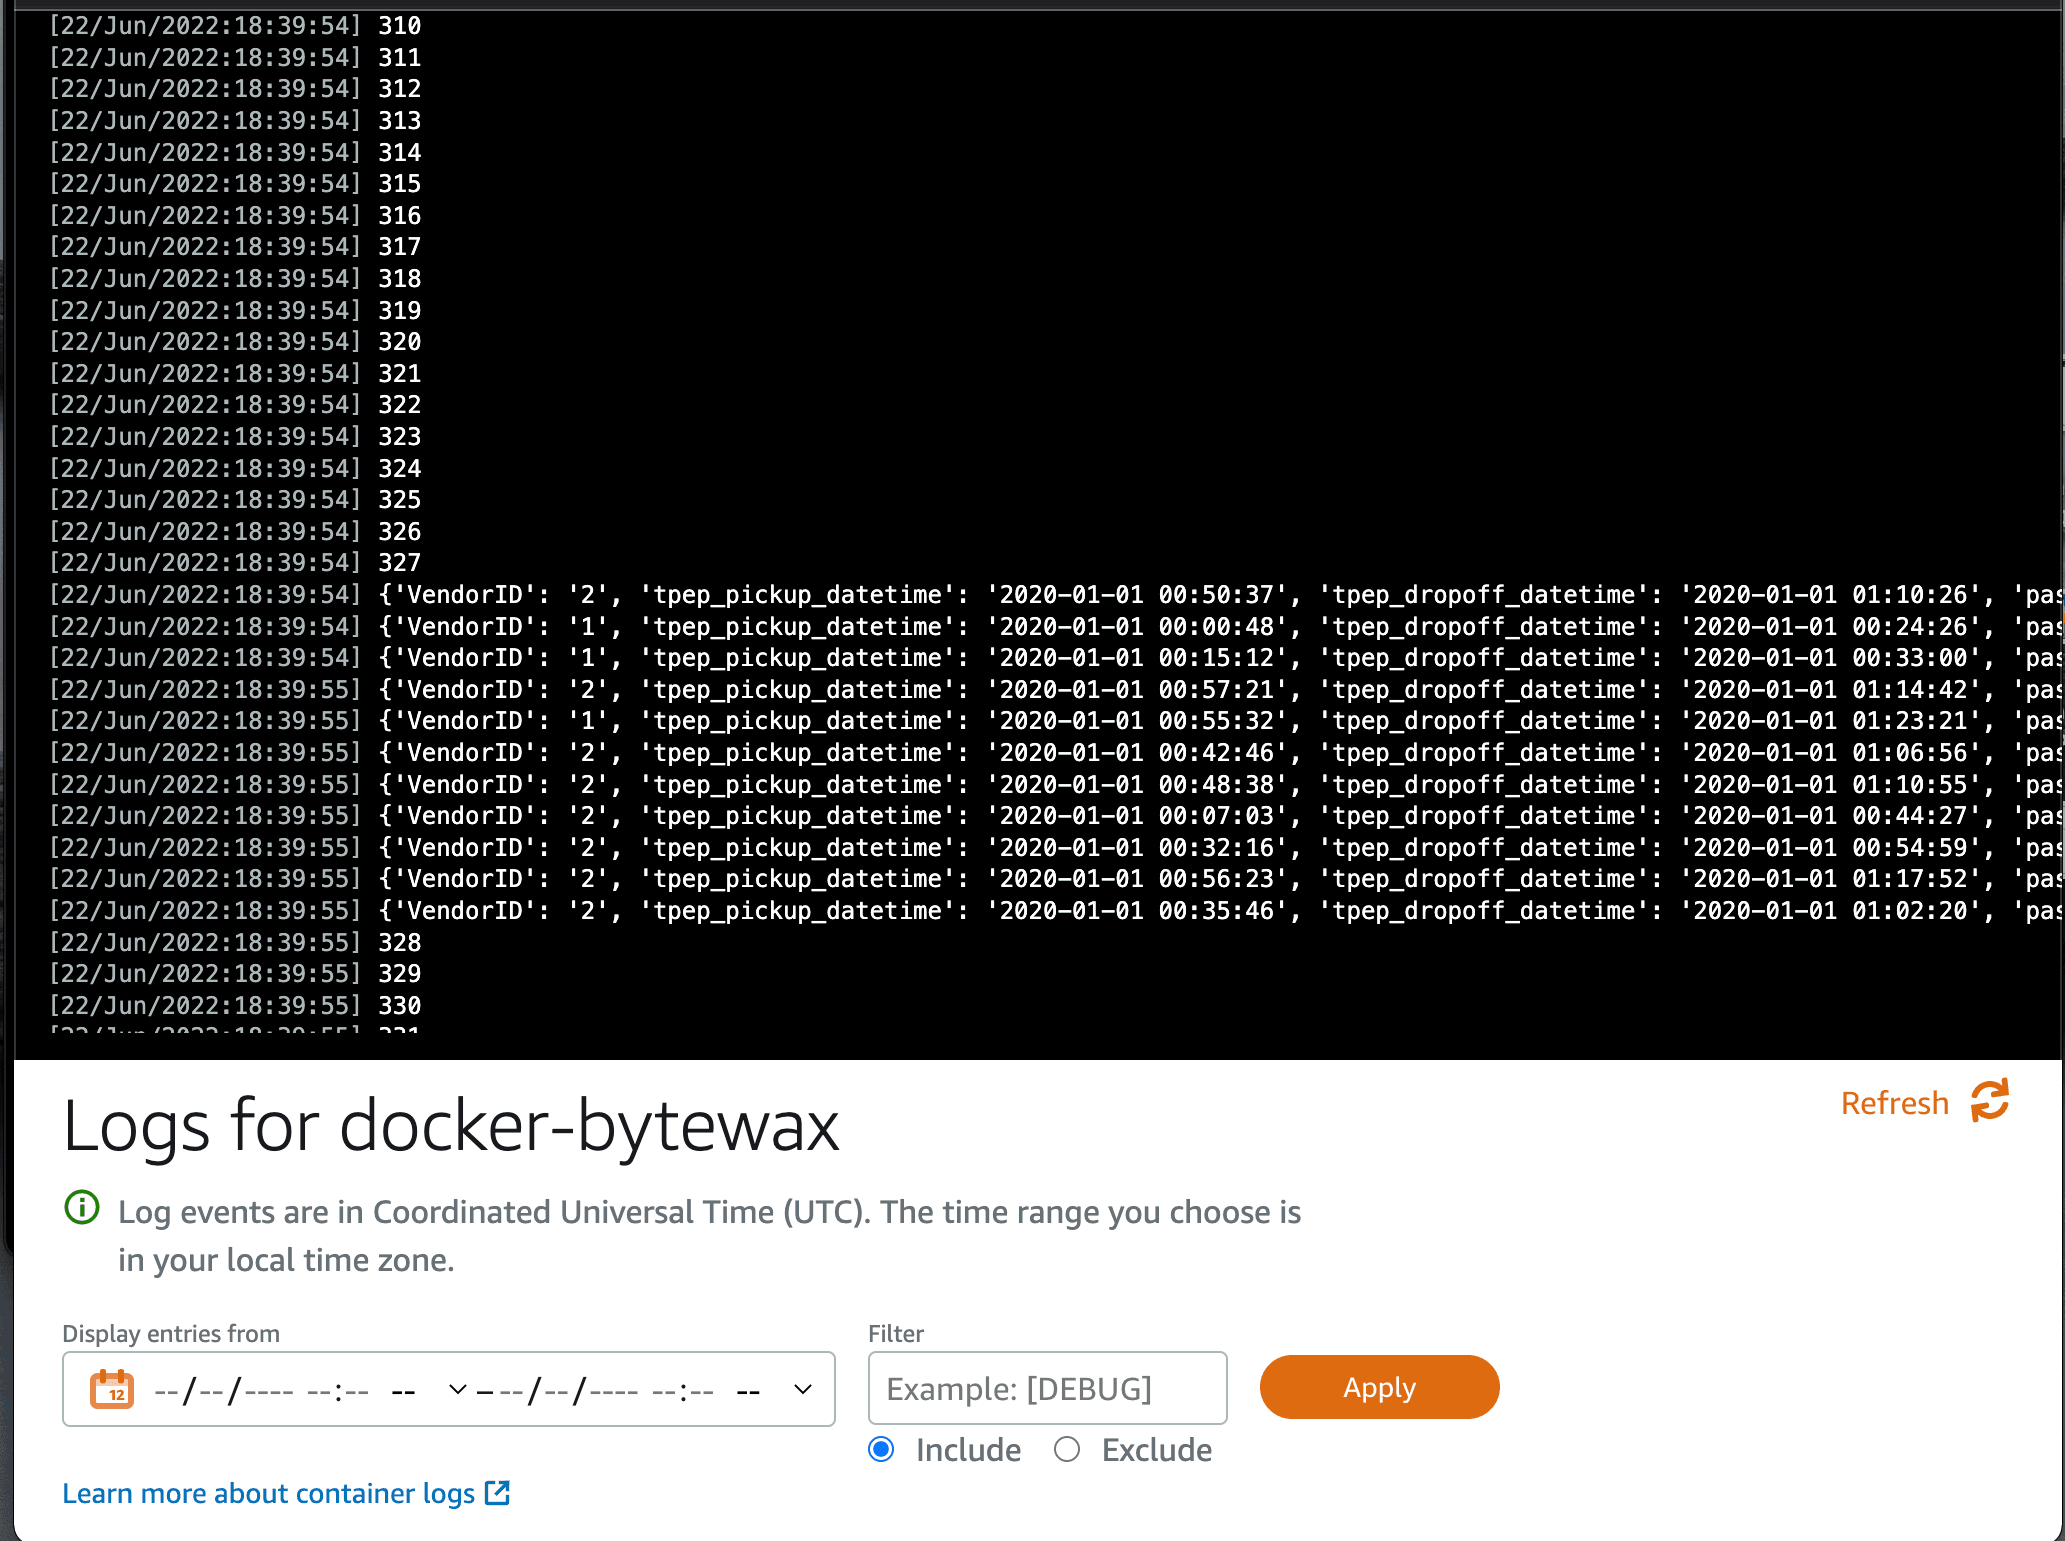Click the green info circle icon
Viewport: 2065px width, 1541px height.
coord(82,1208)
